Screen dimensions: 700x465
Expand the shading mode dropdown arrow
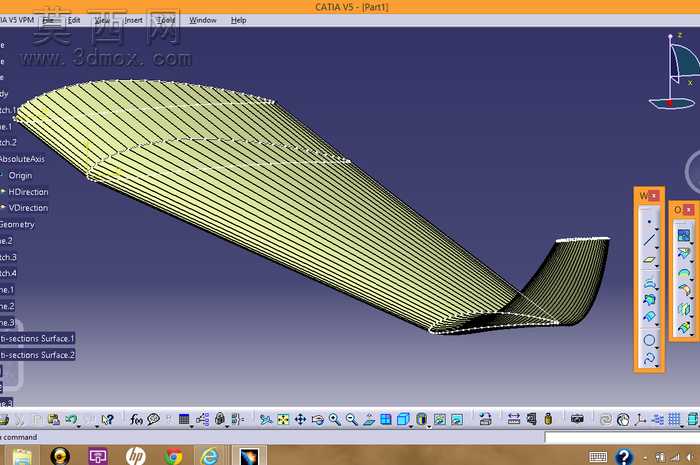[429, 426]
